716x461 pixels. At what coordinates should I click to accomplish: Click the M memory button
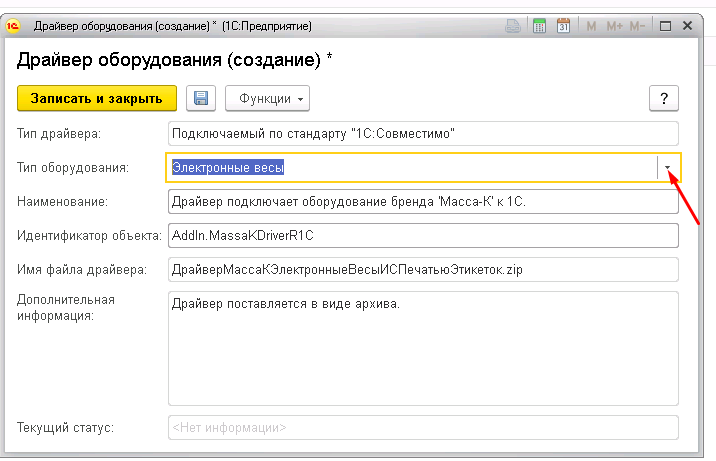coord(591,26)
